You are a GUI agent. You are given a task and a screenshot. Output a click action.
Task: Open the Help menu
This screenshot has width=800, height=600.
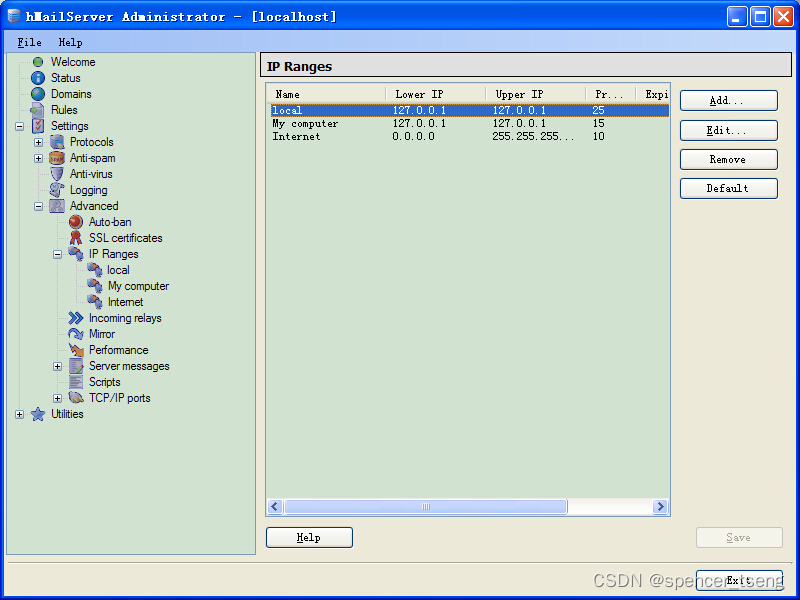69,42
